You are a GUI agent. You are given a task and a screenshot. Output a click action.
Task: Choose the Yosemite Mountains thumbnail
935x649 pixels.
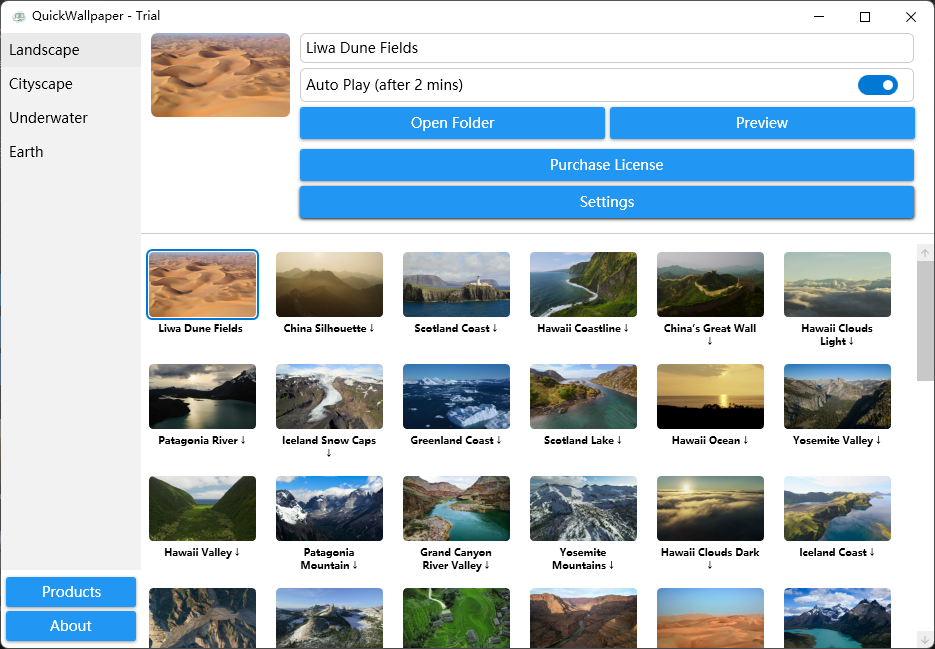tap(583, 509)
